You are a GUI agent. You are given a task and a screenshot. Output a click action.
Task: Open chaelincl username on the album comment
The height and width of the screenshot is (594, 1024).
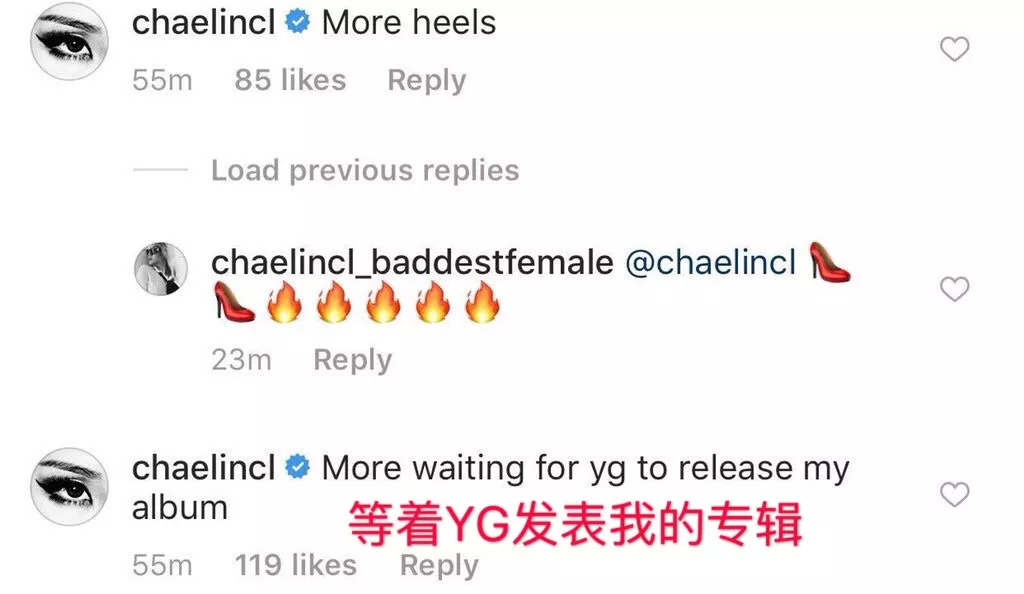coord(203,468)
